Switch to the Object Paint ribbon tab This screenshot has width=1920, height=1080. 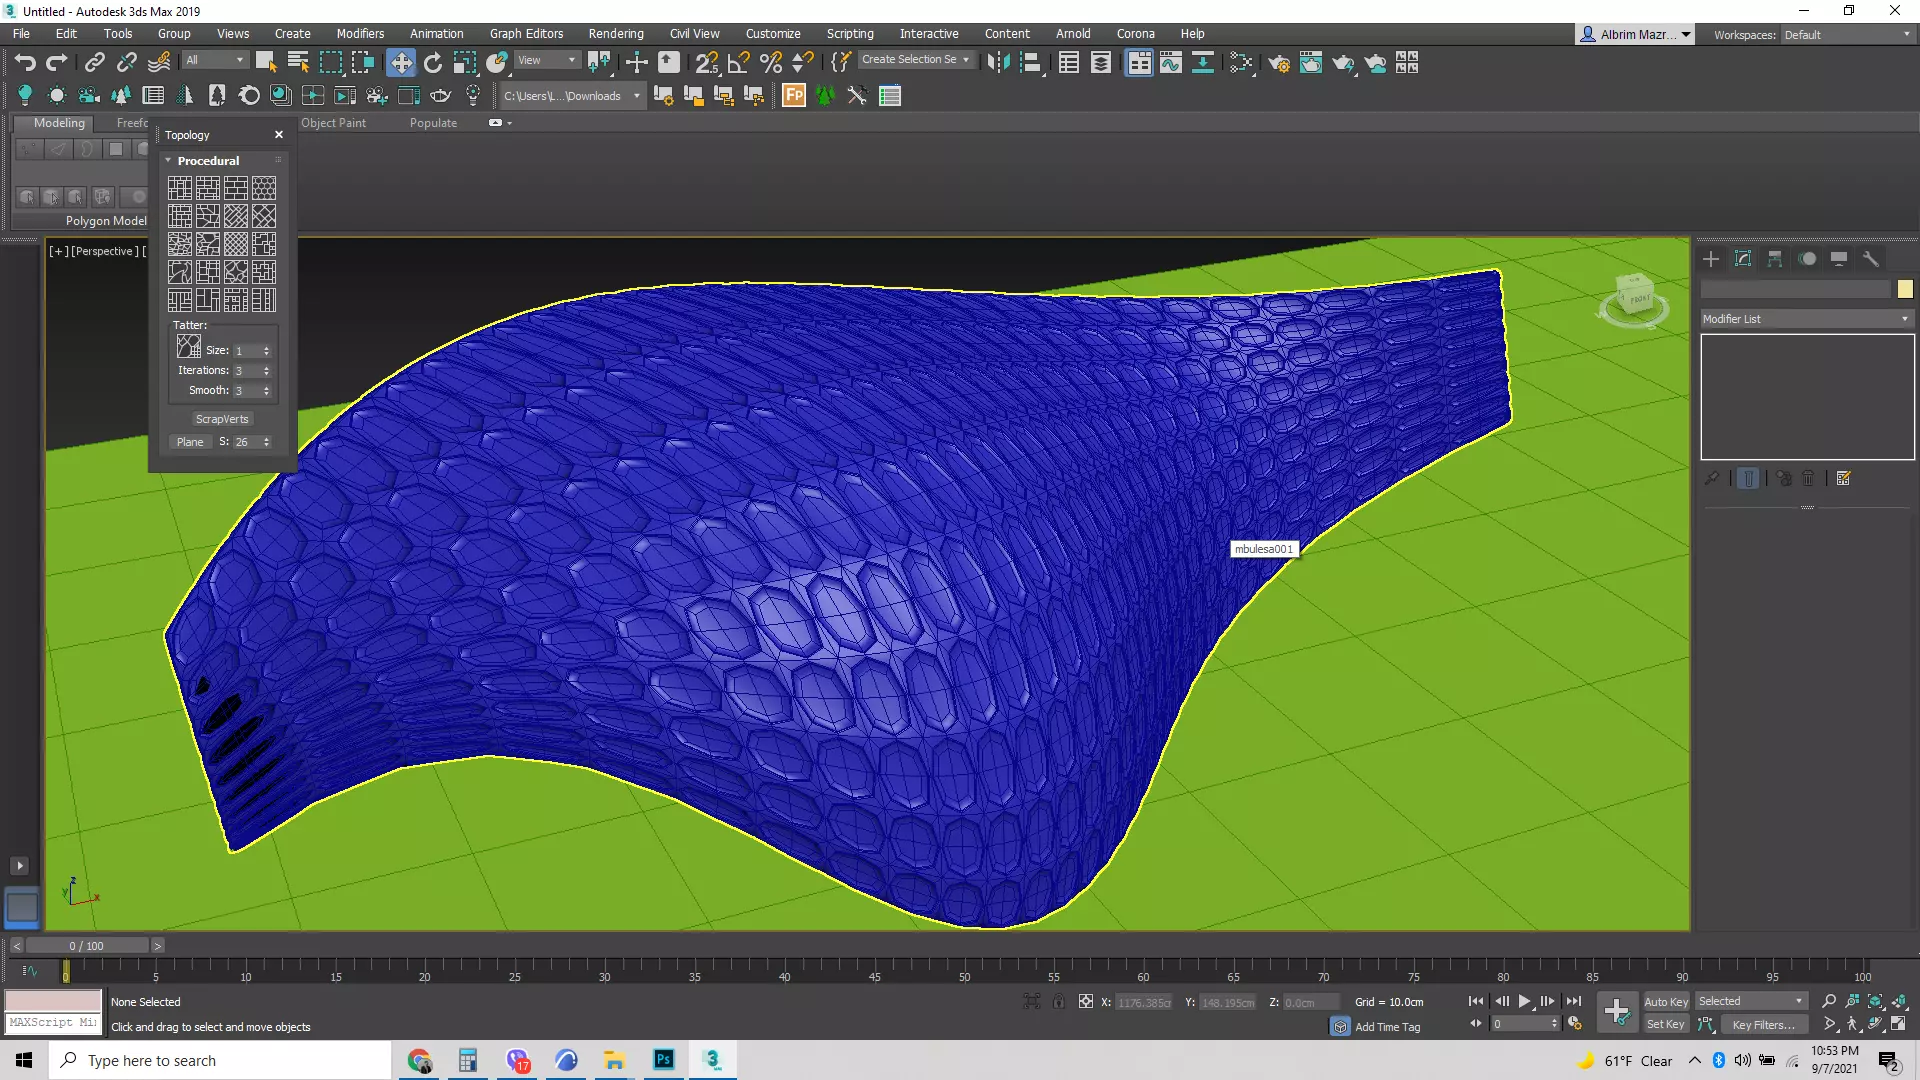coord(333,123)
